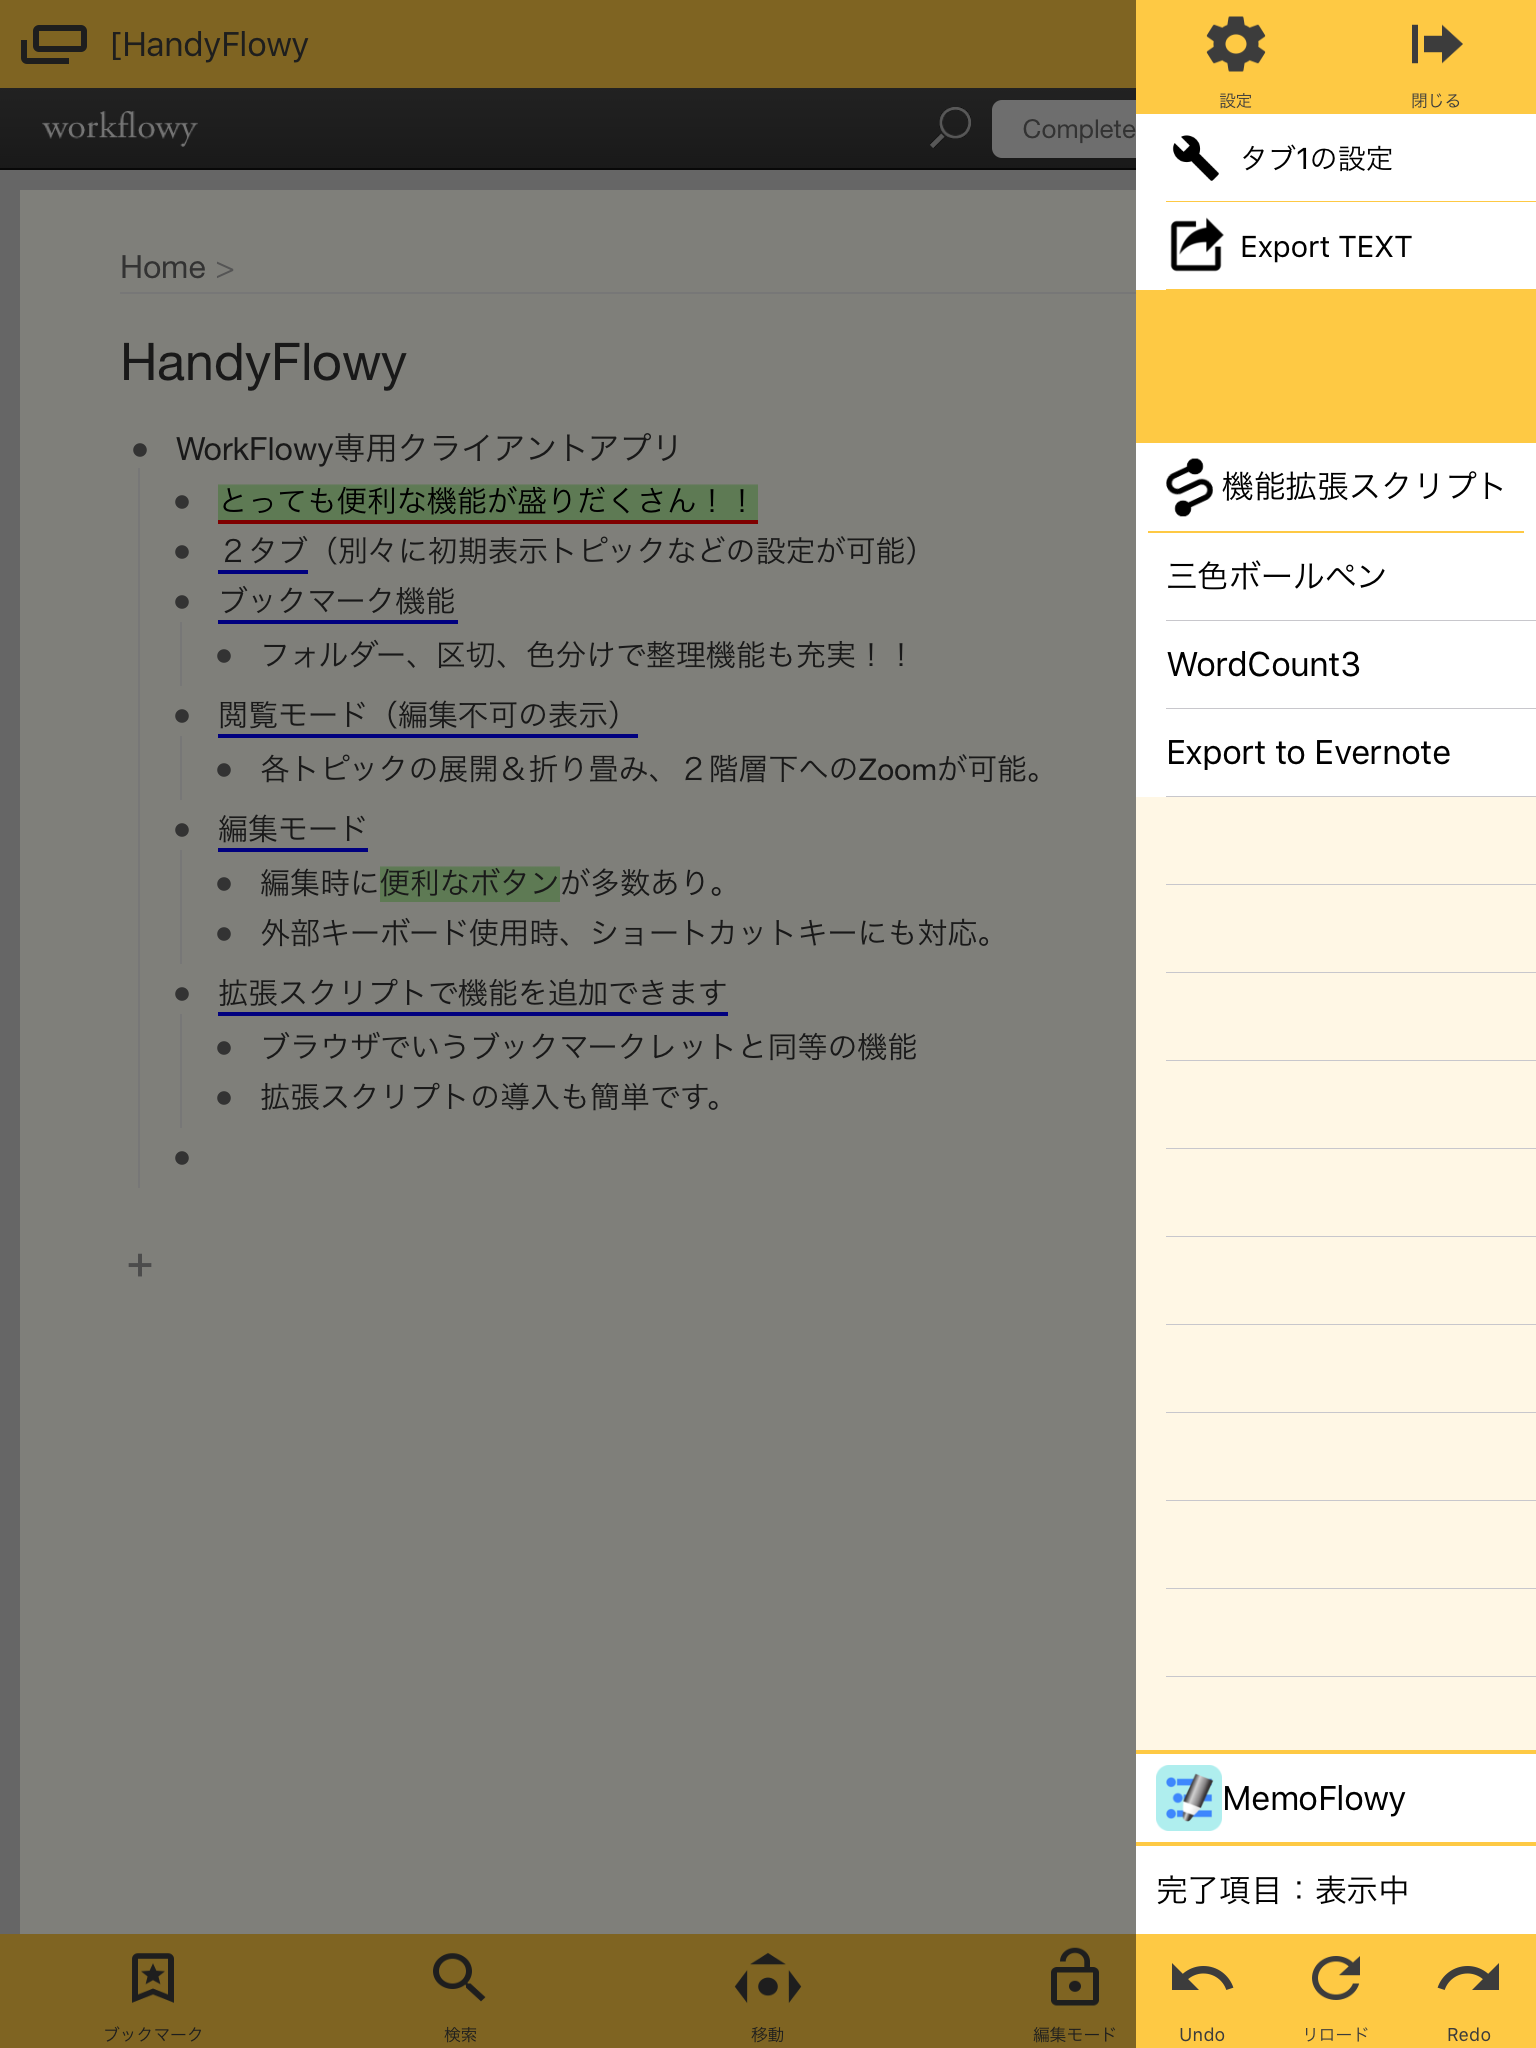
Task: Click text 外部キーボード使用時 line
Action: (x=627, y=933)
